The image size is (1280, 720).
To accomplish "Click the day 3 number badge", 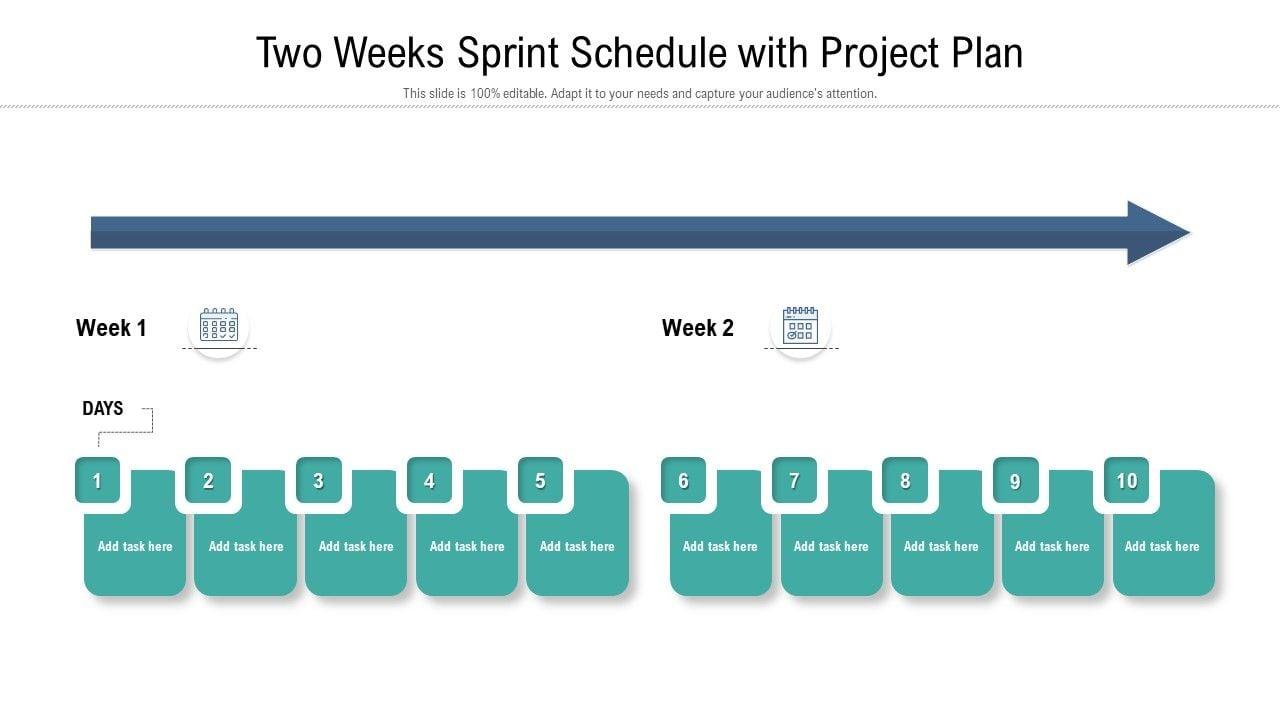I will coord(319,481).
